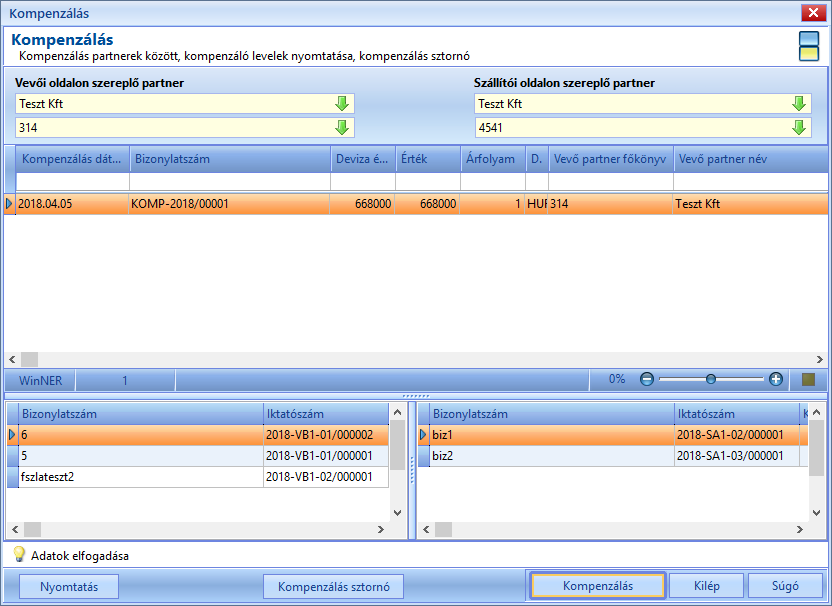Viewport: 832px width, 606px height.
Task: Select row KOMP-2018/00001 in compensation grid
Action: pos(416,204)
